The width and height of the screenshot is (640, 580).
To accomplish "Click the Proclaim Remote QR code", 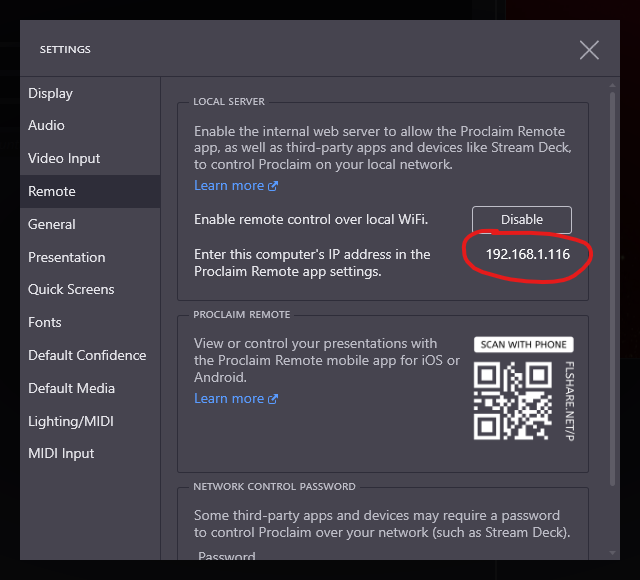I will click(513, 401).
